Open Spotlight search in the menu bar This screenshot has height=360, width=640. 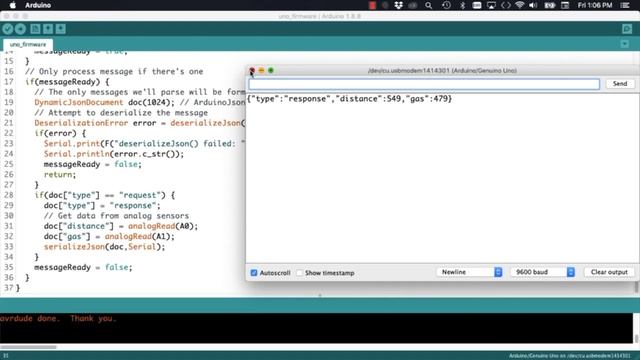click(x=428, y=5)
